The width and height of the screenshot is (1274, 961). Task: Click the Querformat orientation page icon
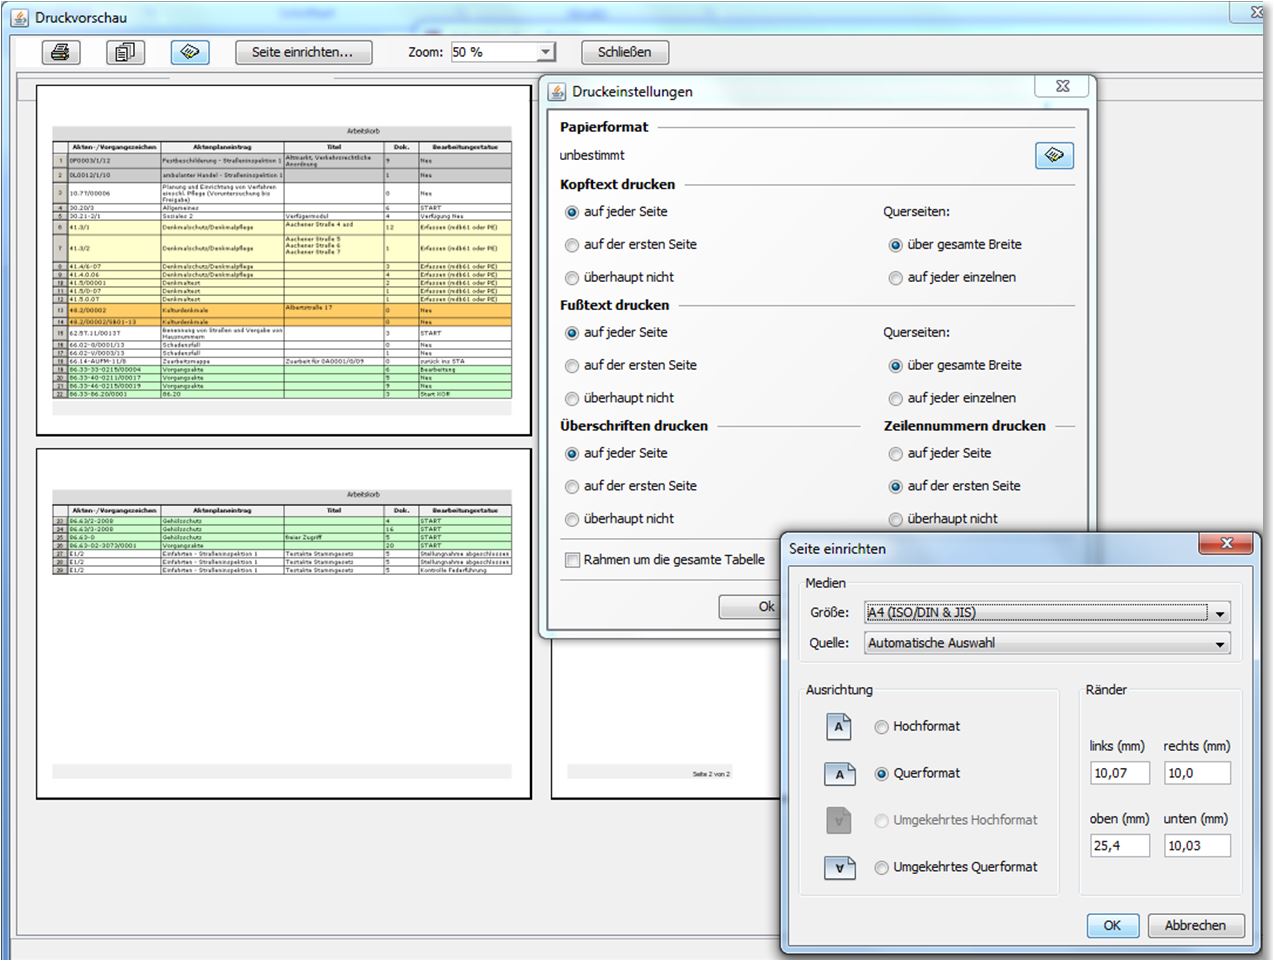pos(839,774)
